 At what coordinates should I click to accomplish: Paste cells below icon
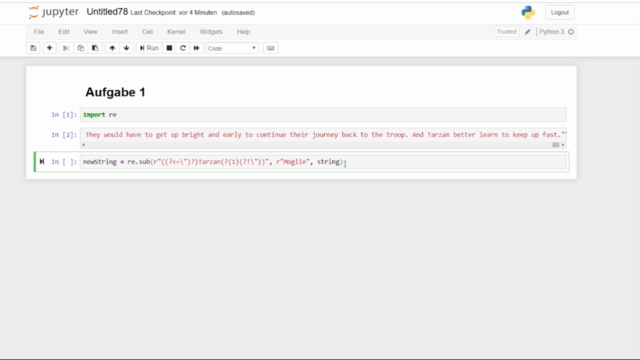(95, 48)
